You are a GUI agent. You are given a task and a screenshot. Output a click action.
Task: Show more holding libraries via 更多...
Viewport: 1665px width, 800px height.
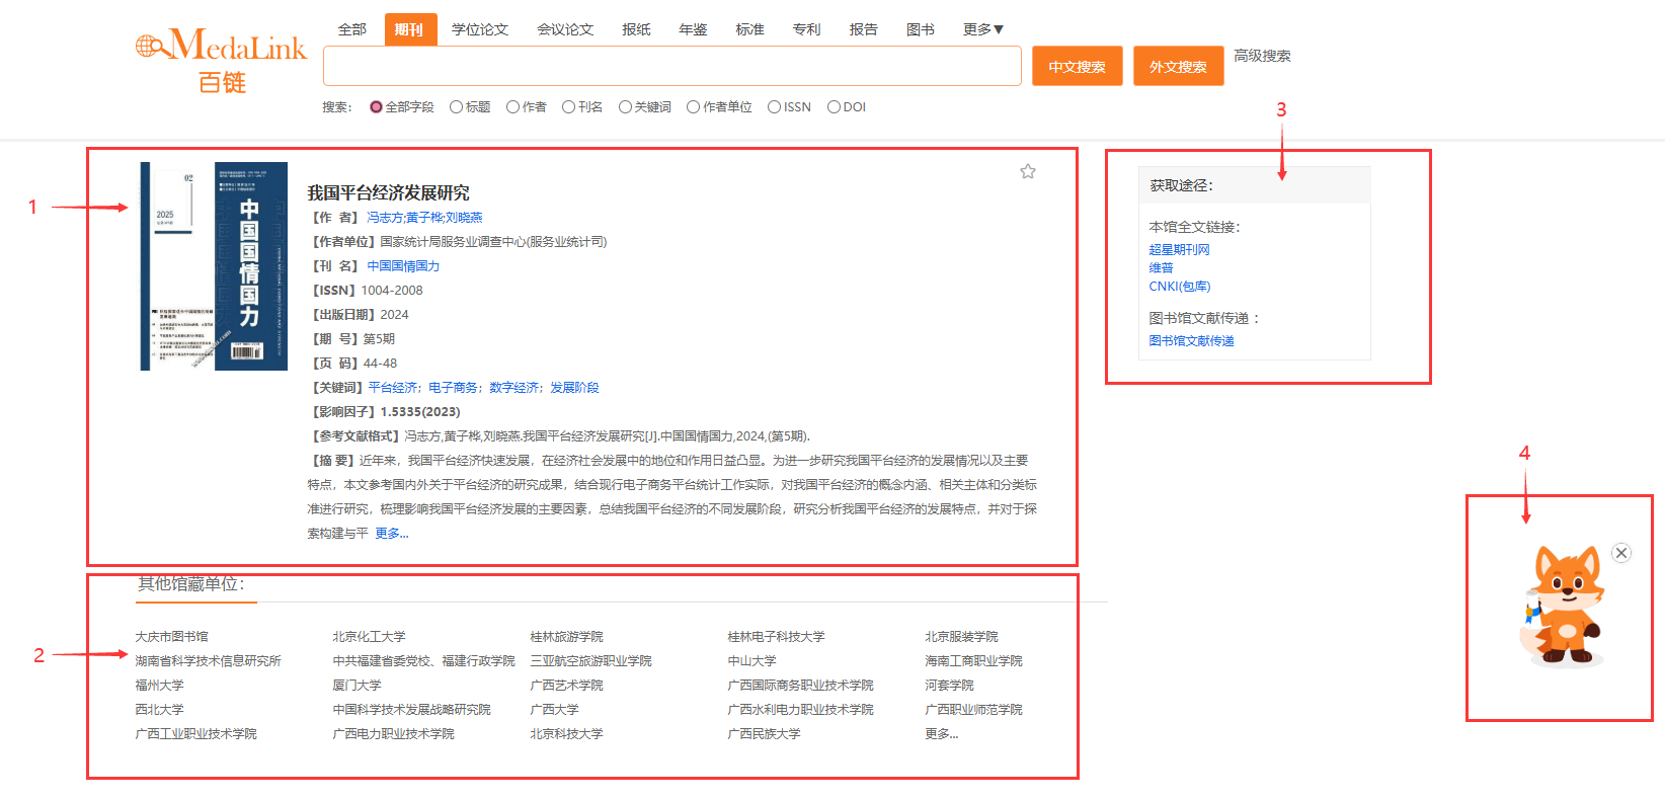point(941,734)
